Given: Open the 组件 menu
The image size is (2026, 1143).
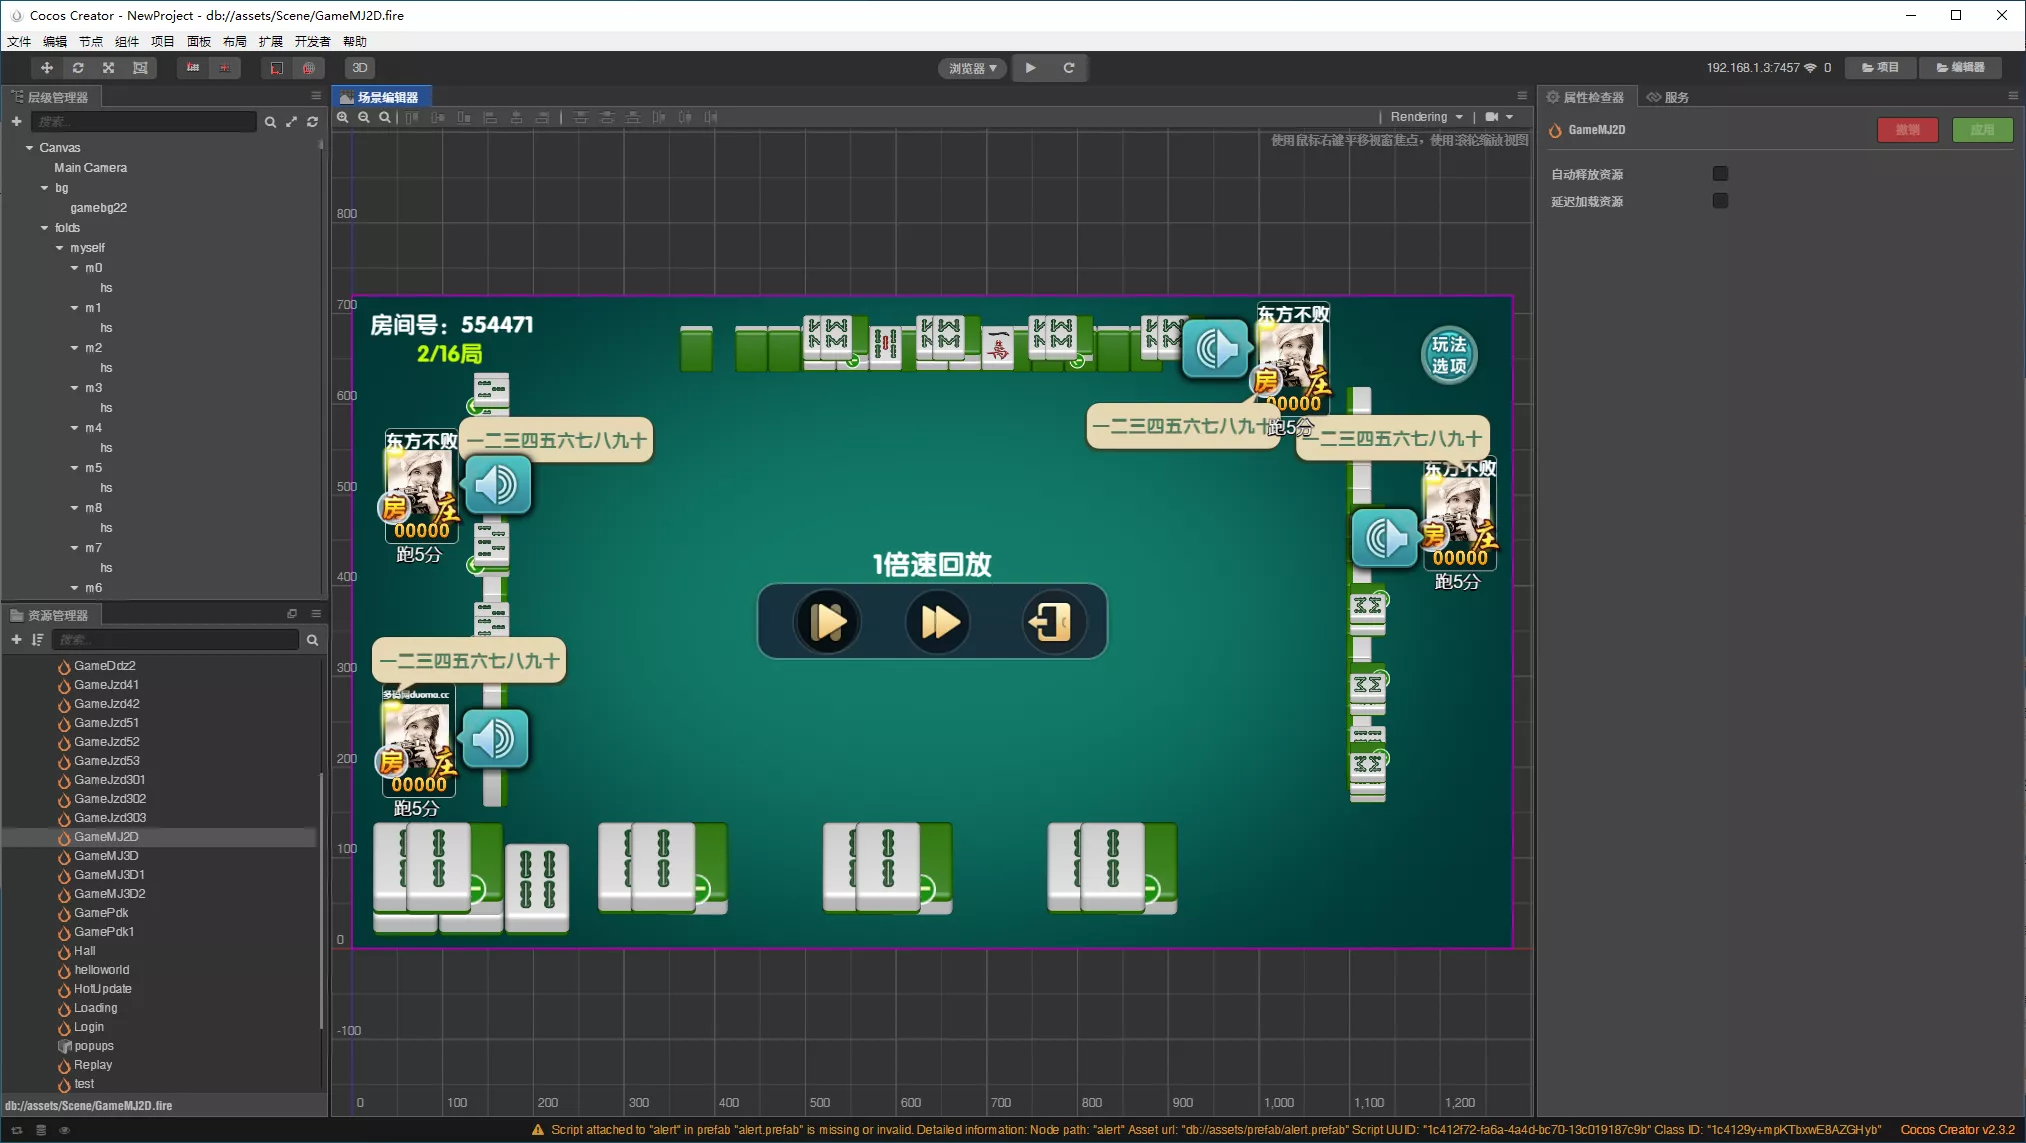Looking at the screenshot, I should tap(127, 41).
